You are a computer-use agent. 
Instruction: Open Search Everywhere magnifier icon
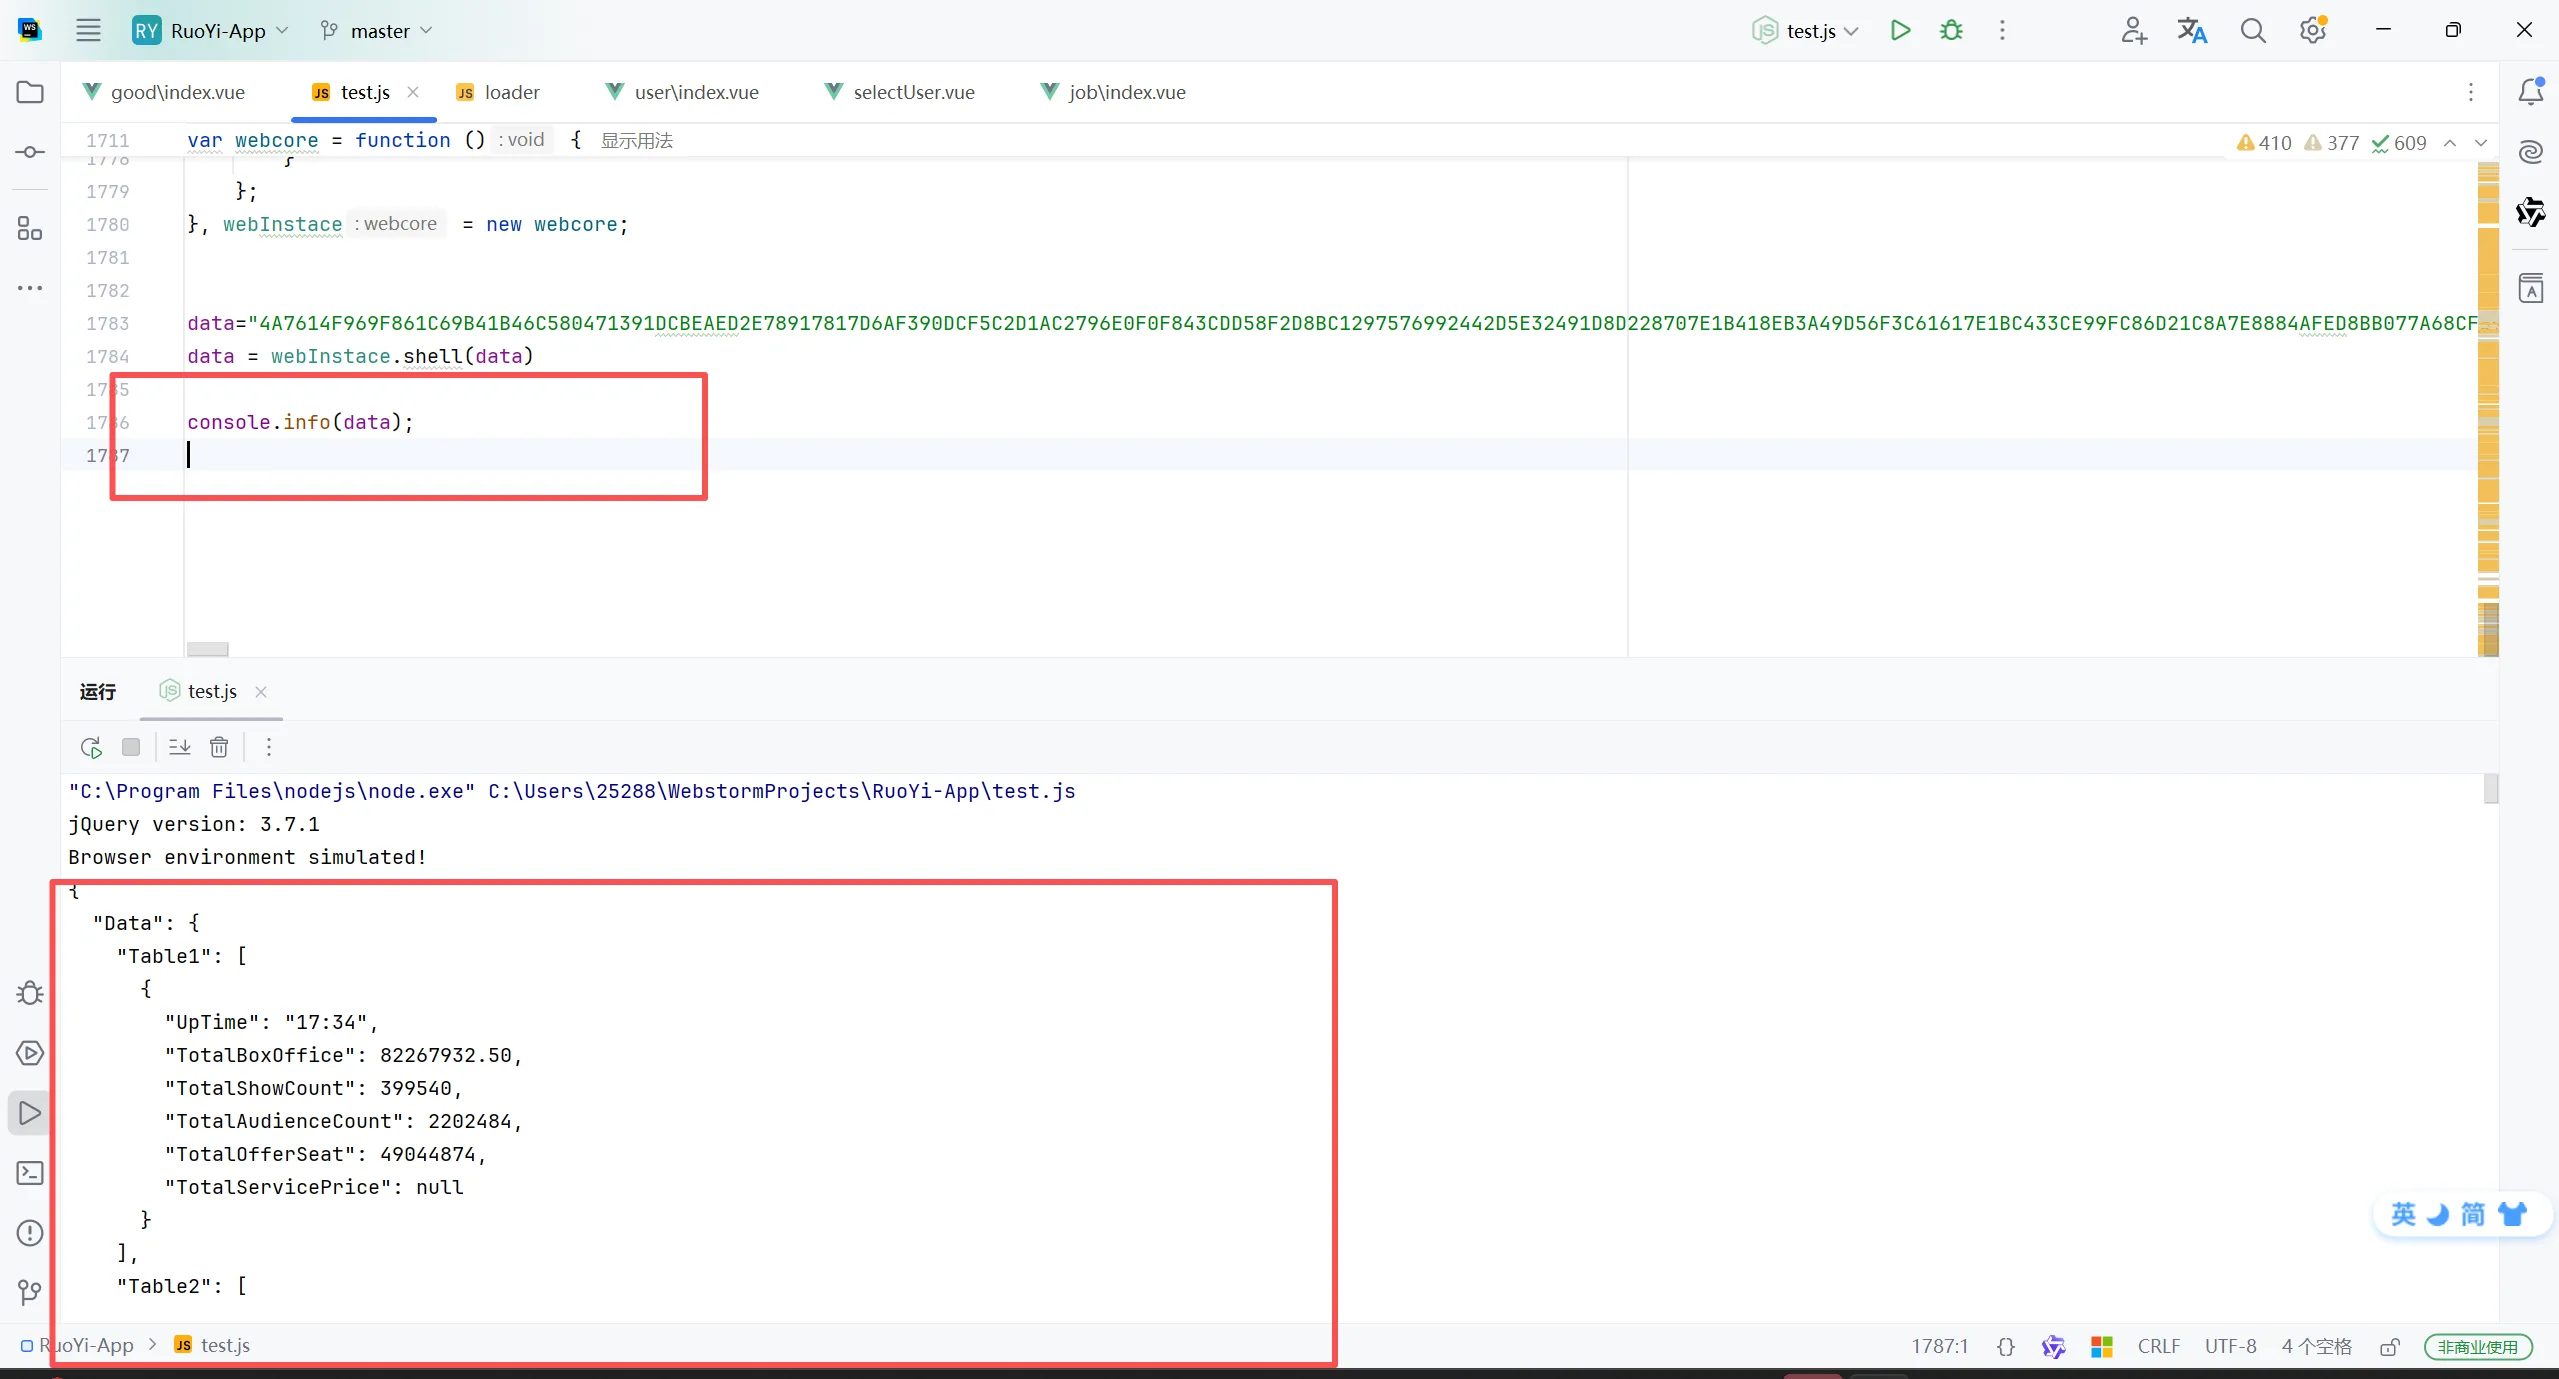pyautogui.click(x=2252, y=30)
